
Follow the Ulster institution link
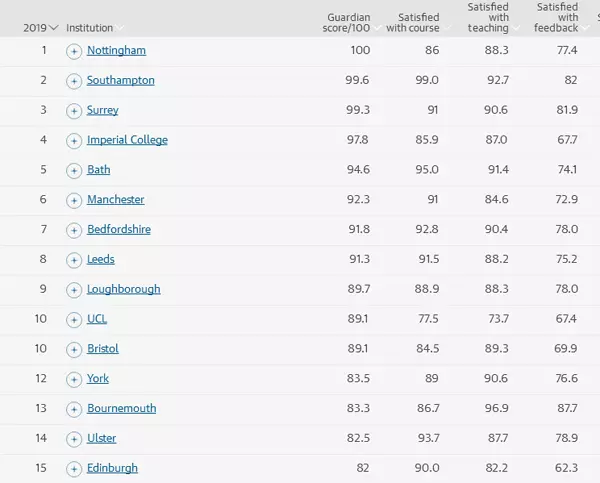pos(101,438)
